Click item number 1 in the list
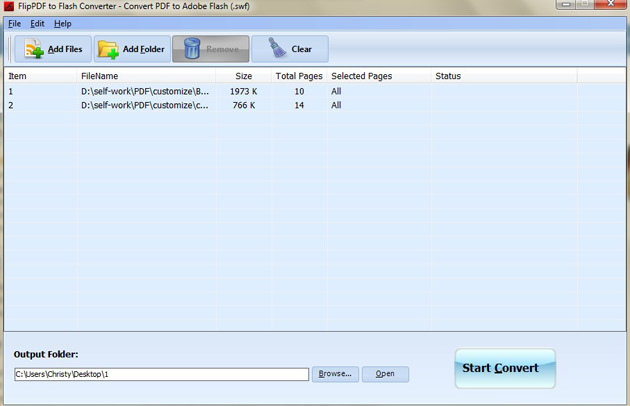Screen dimensions: 630x406 [11, 91]
